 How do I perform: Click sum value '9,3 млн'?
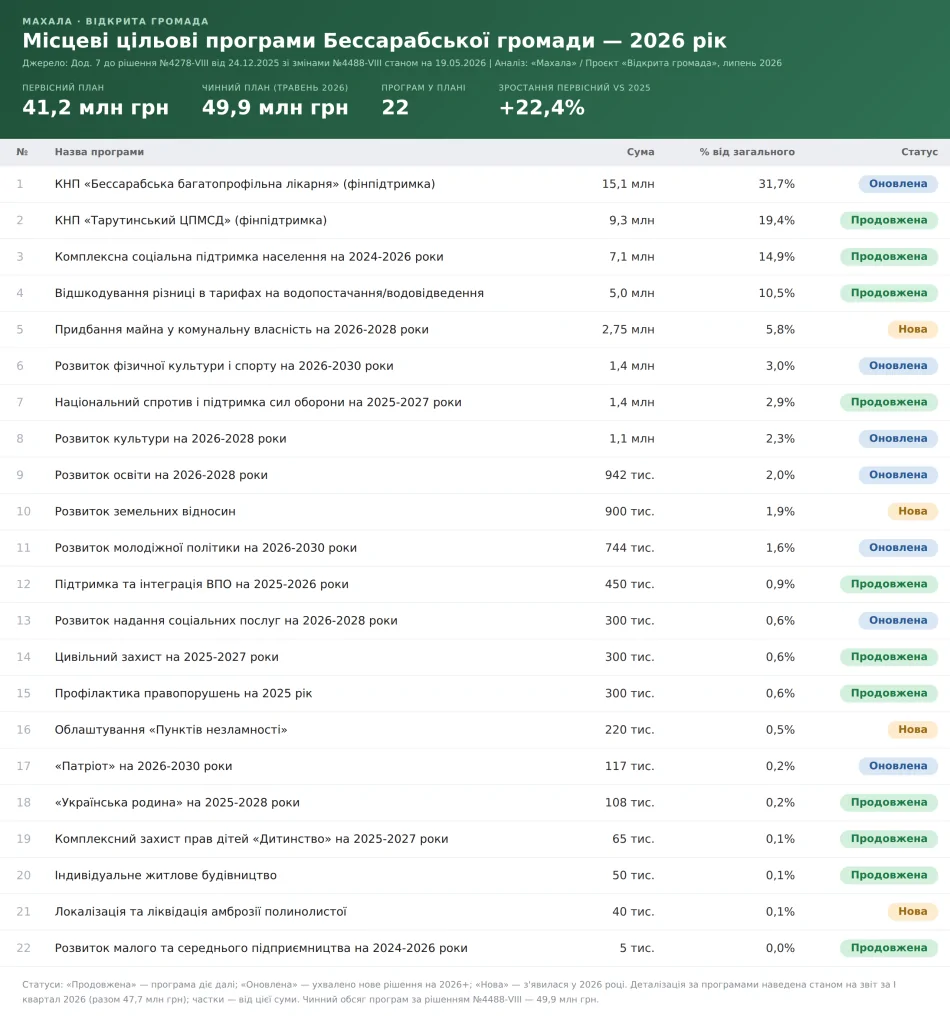pyautogui.click(x=631, y=221)
